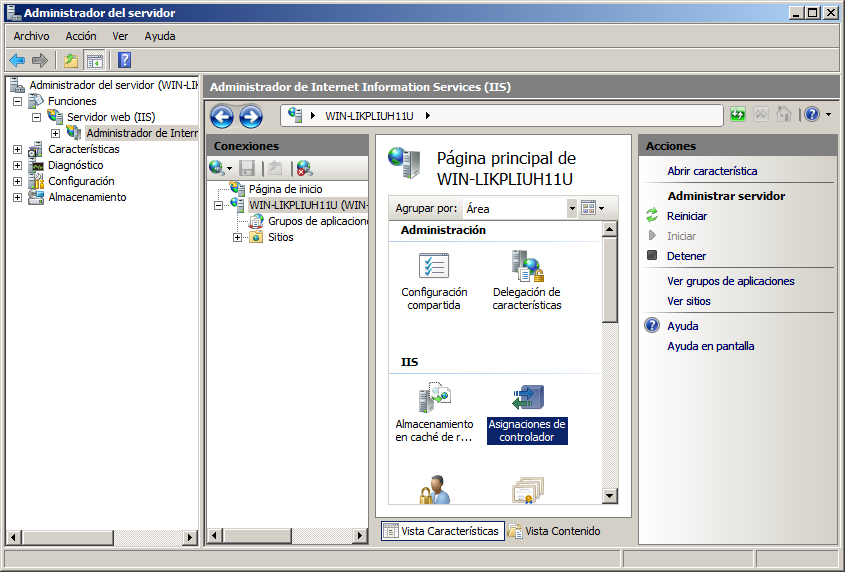Viewport: 845px width, 572px height.
Task: Open Delegación de características icon
Action: pos(526,267)
